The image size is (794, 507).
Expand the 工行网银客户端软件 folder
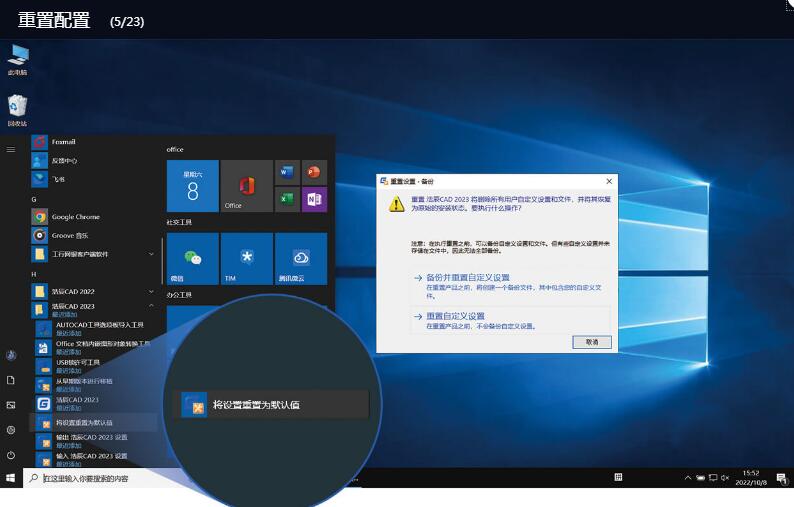93,254
